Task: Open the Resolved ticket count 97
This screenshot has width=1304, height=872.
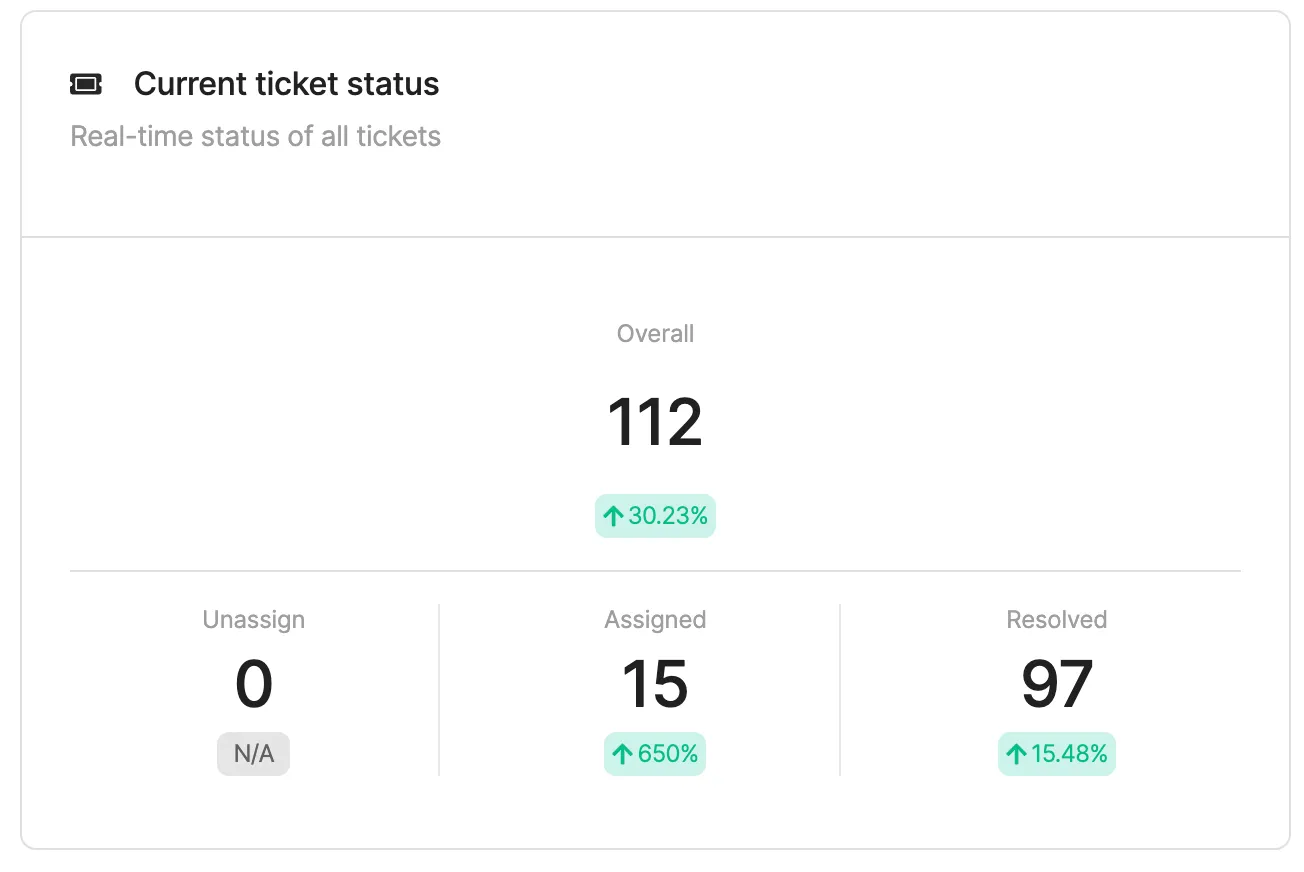Action: [x=1057, y=685]
